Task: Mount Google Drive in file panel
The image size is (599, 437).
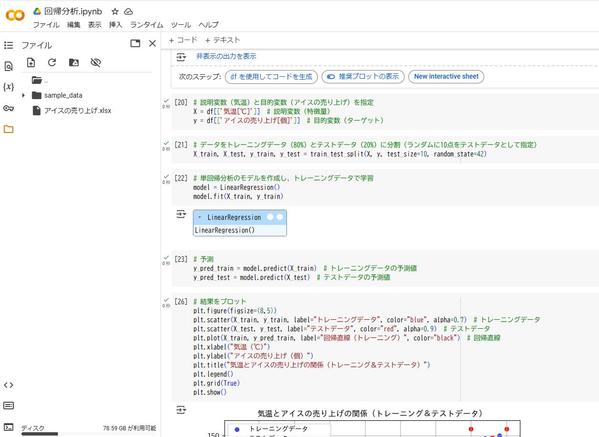Action: coord(74,62)
